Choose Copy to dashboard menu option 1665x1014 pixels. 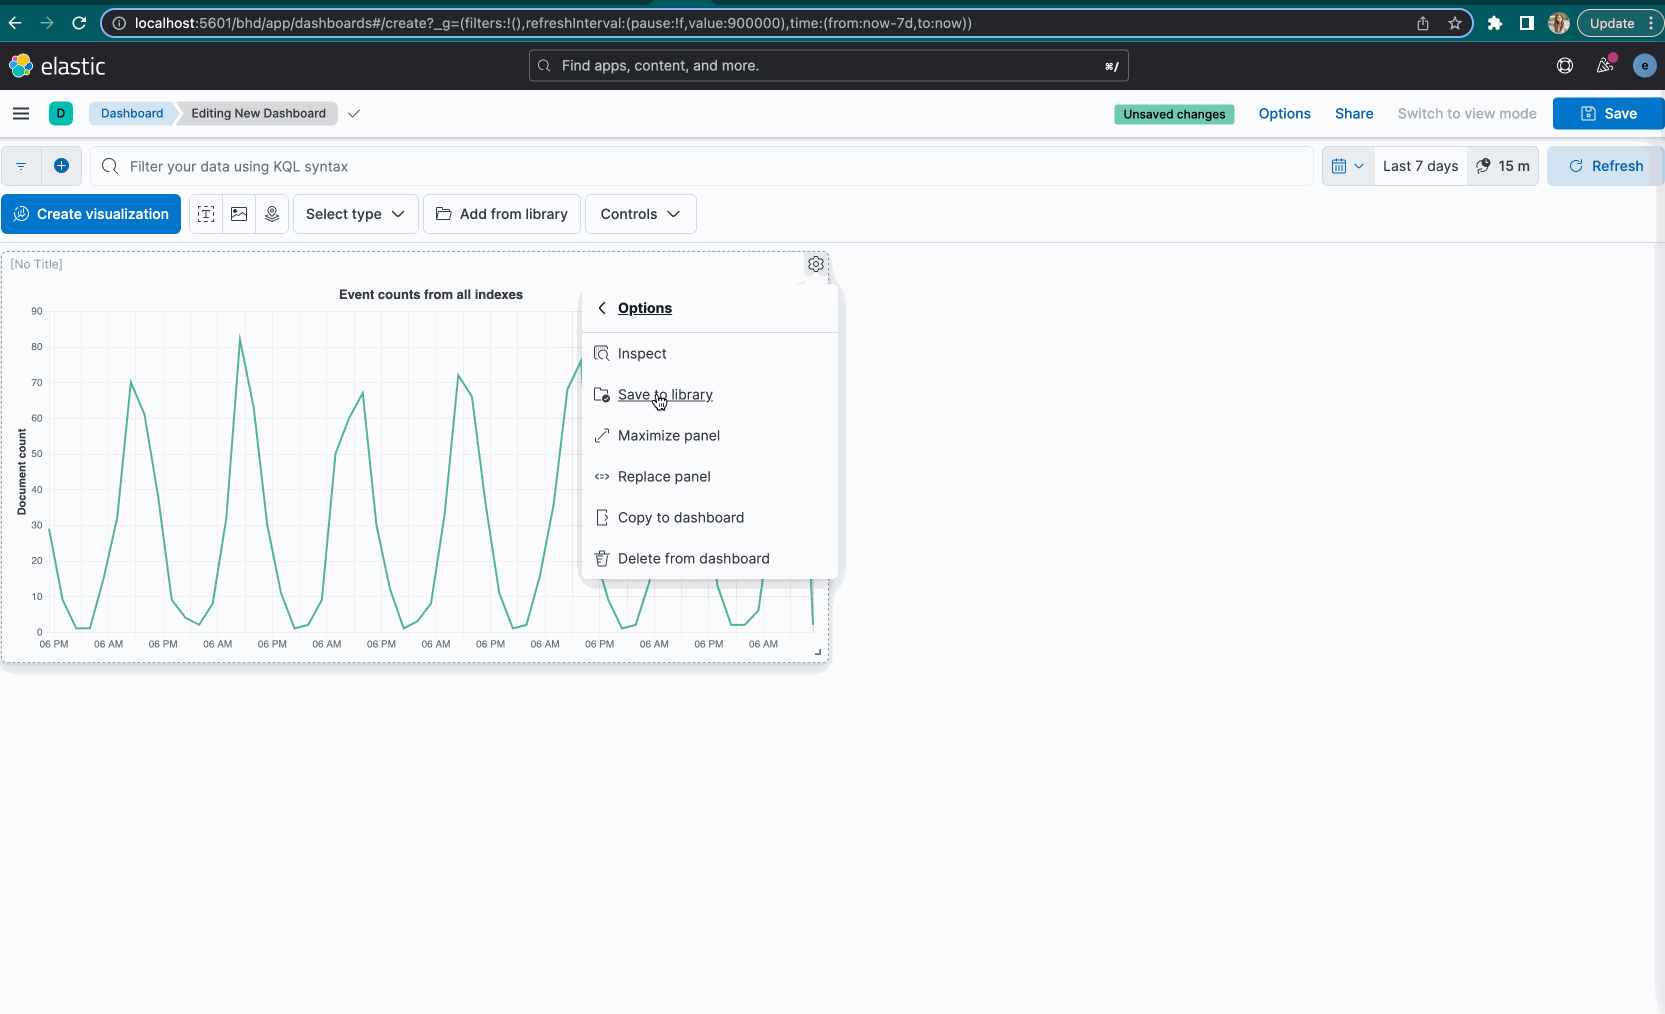click(680, 517)
